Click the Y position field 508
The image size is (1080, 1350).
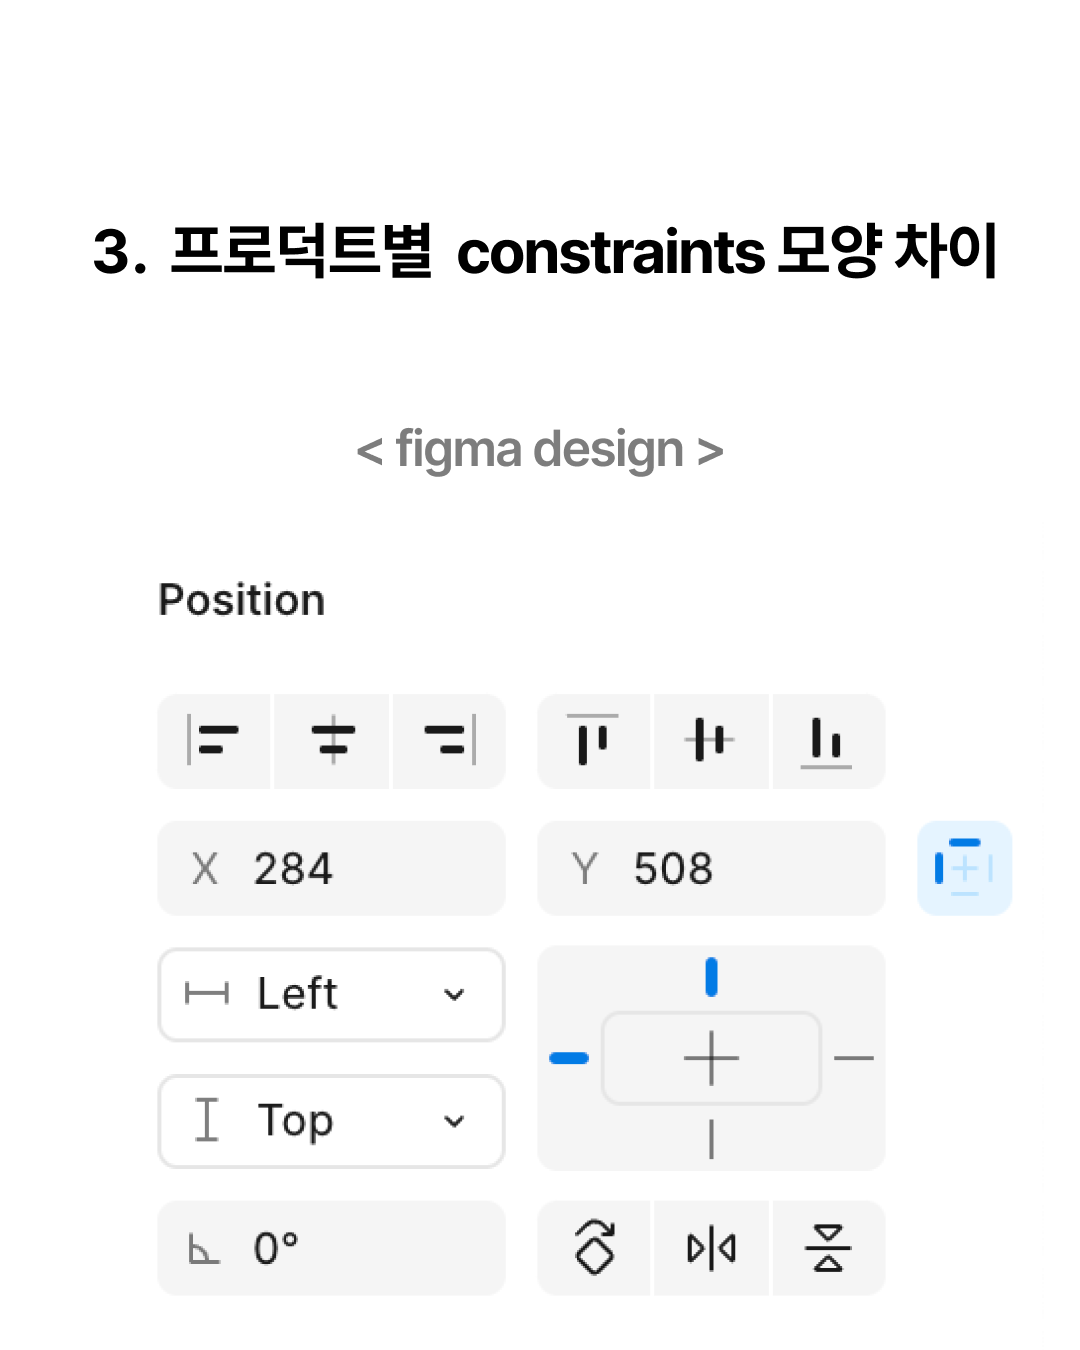711,868
